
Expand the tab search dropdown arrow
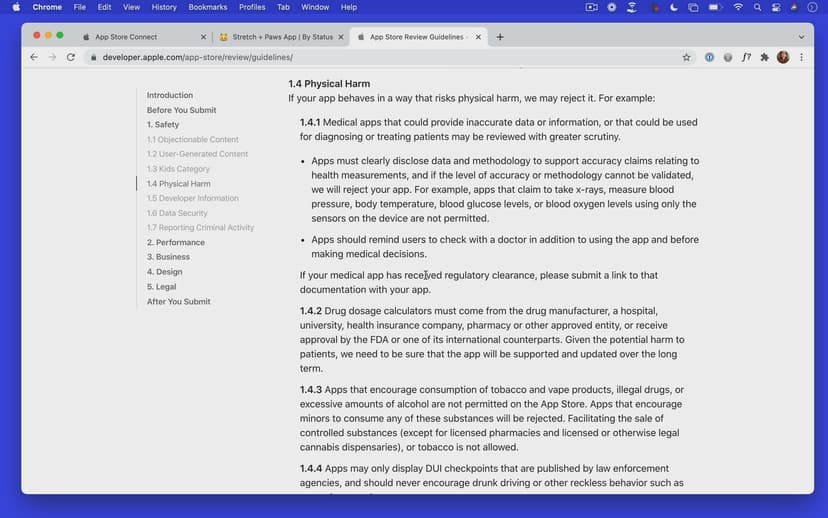click(801, 37)
